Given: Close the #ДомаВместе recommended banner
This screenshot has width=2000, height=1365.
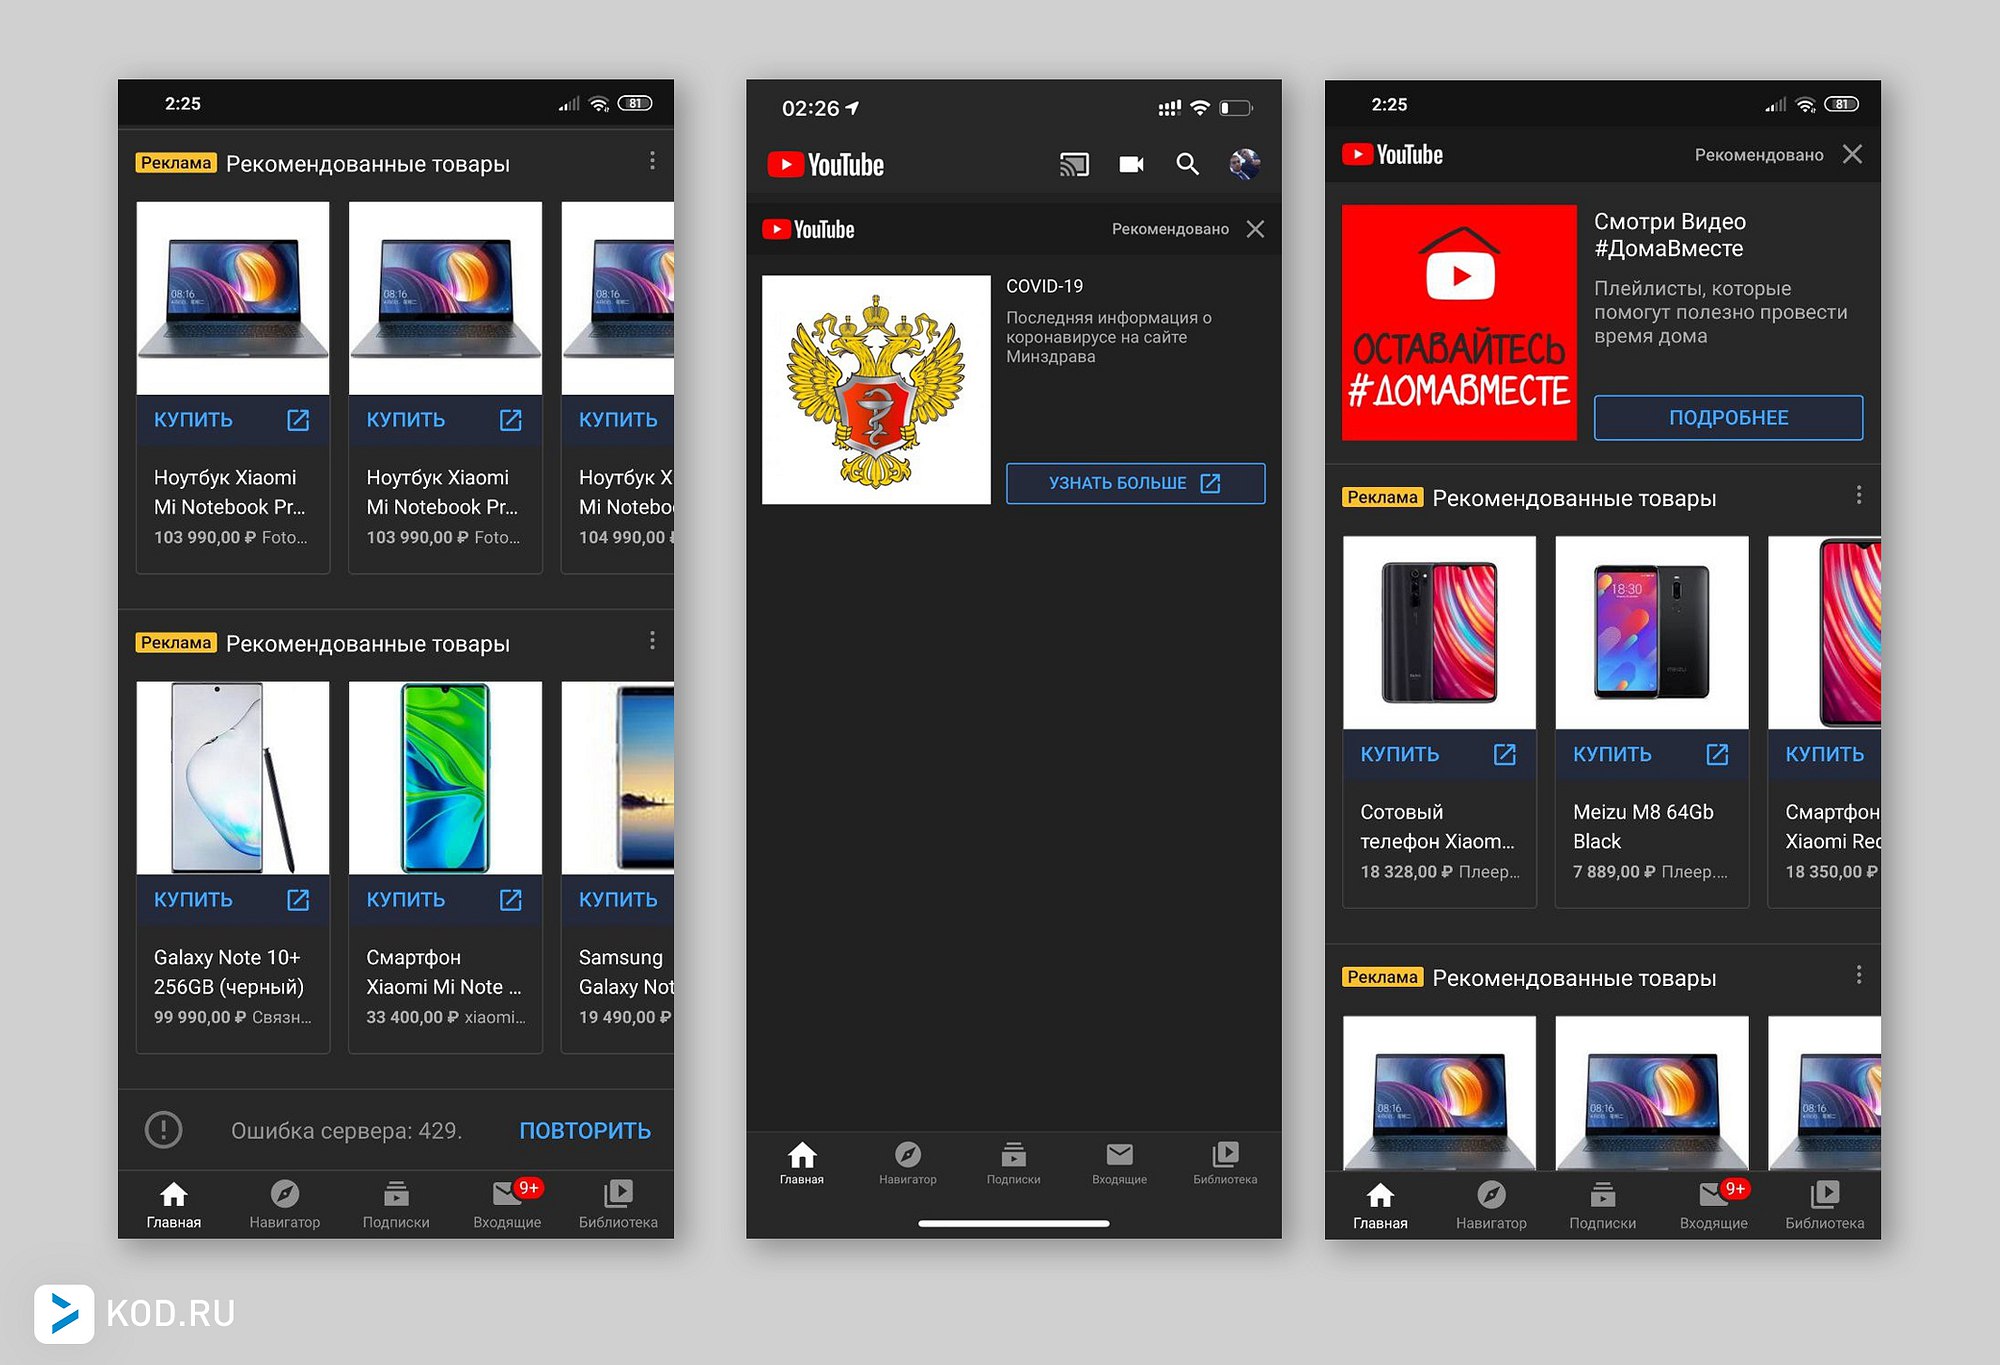Looking at the screenshot, I should point(1852,154).
